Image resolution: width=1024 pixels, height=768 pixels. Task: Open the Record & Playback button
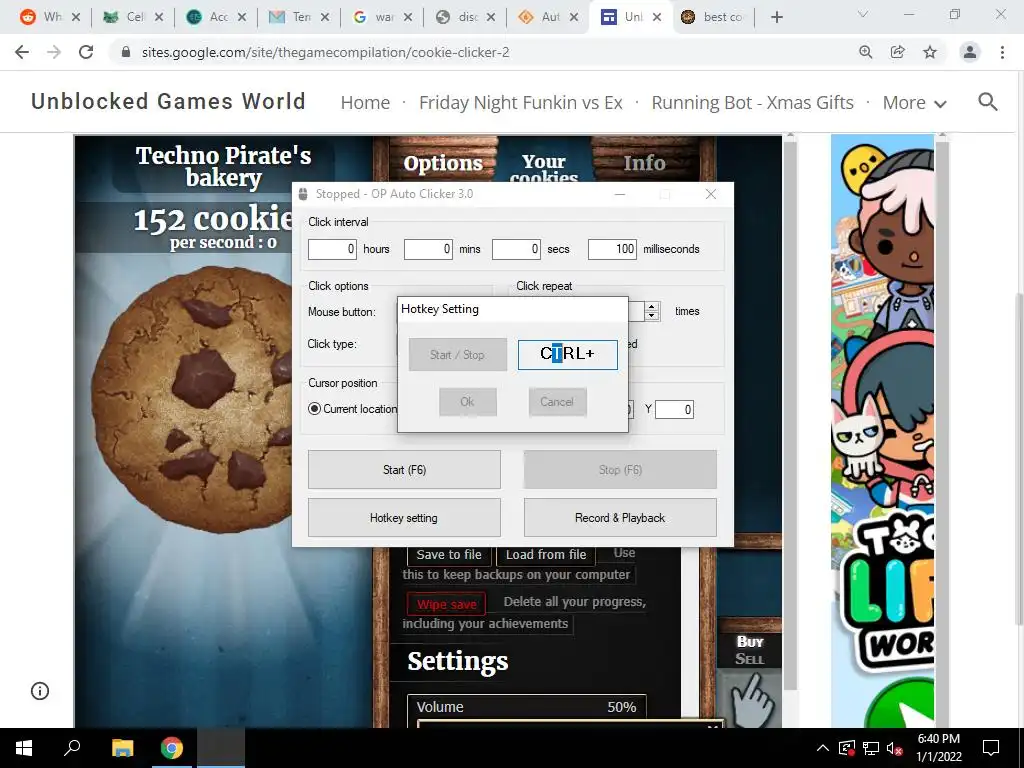click(620, 518)
